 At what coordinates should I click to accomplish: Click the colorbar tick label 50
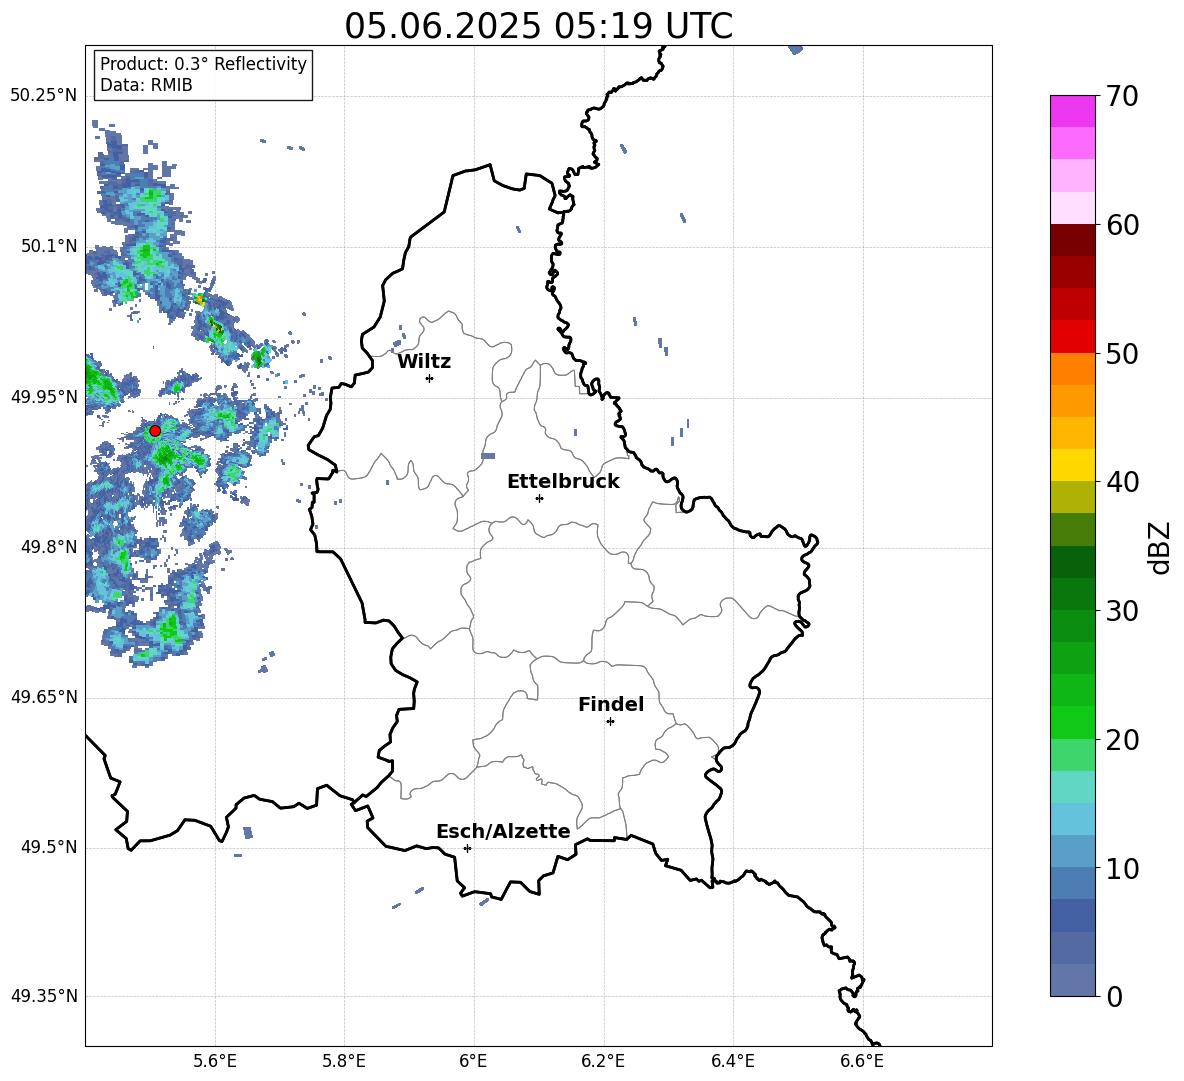point(1121,353)
